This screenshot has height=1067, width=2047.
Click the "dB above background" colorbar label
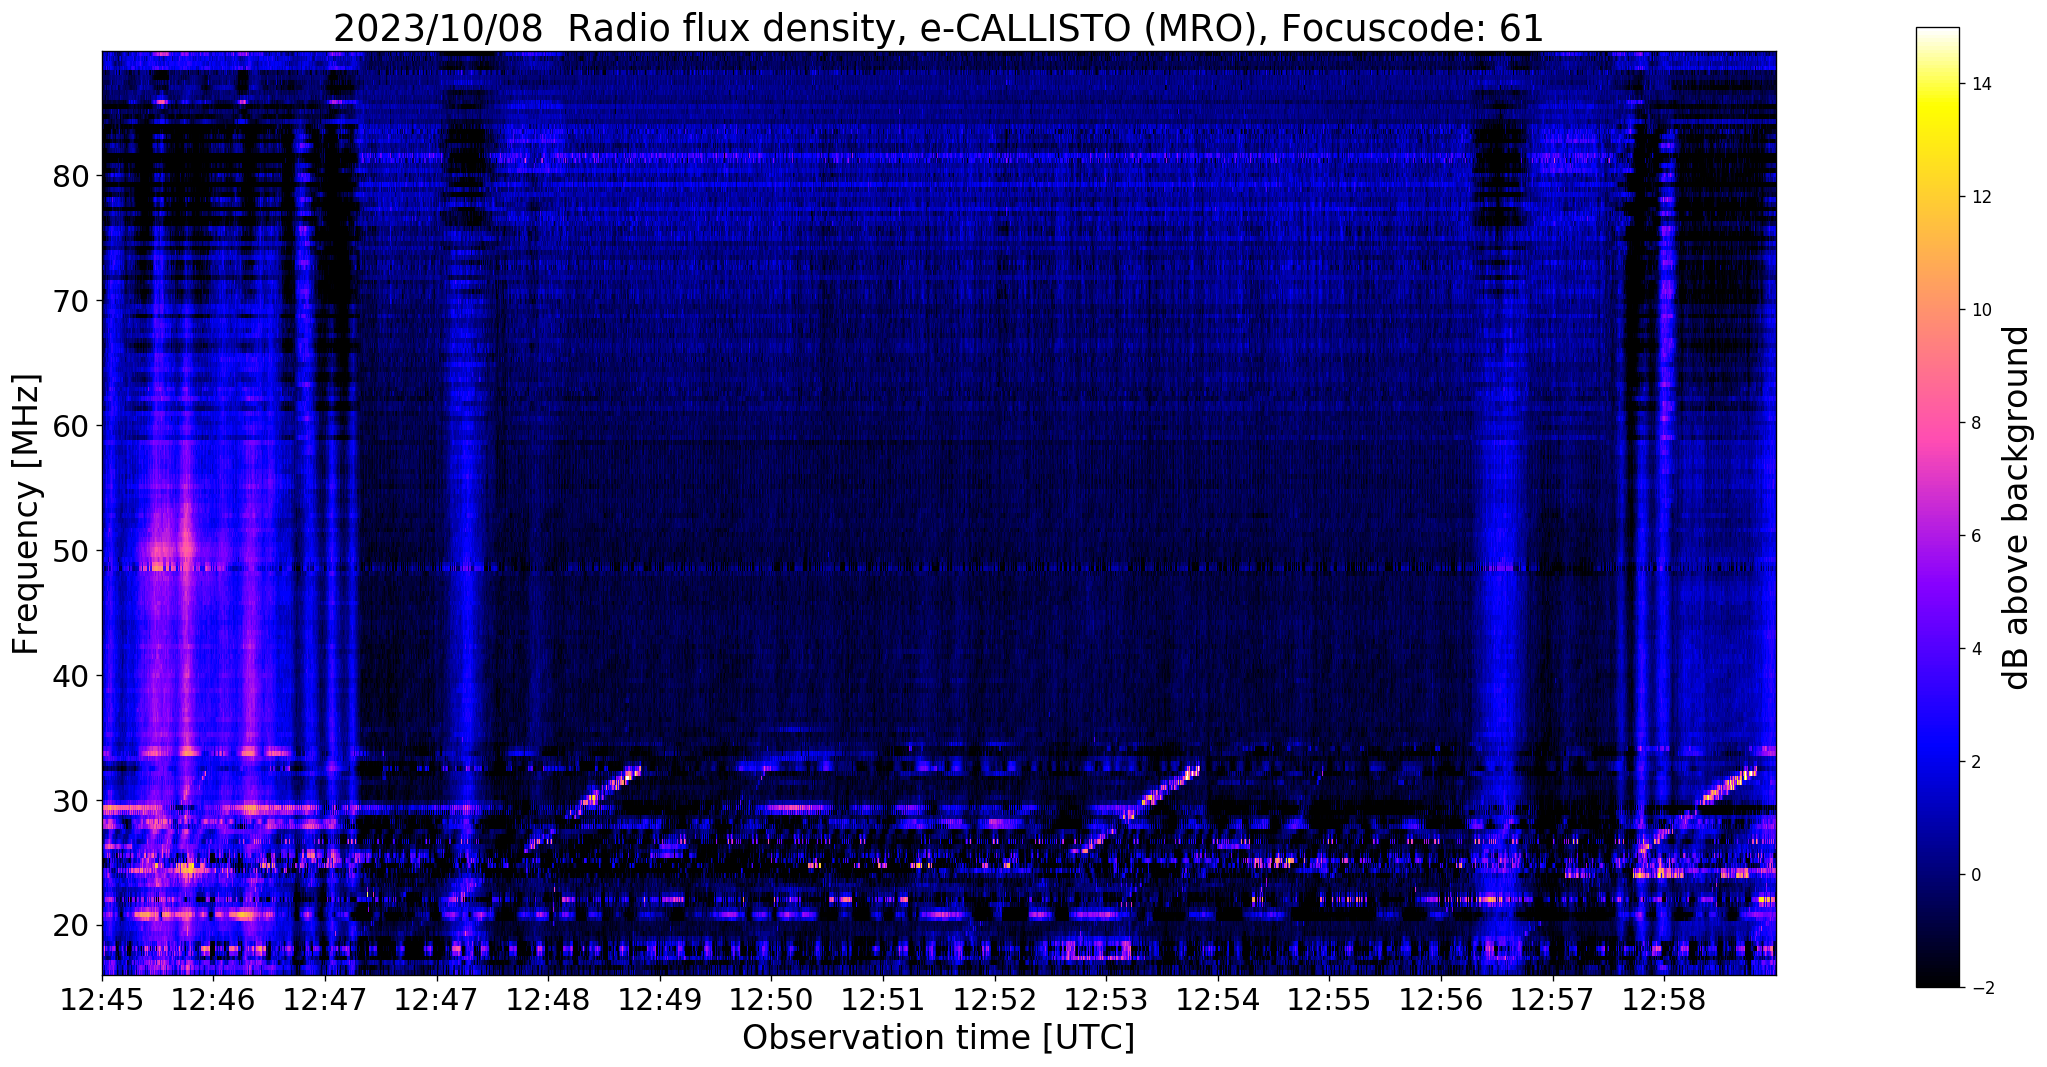click(x=2017, y=508)
